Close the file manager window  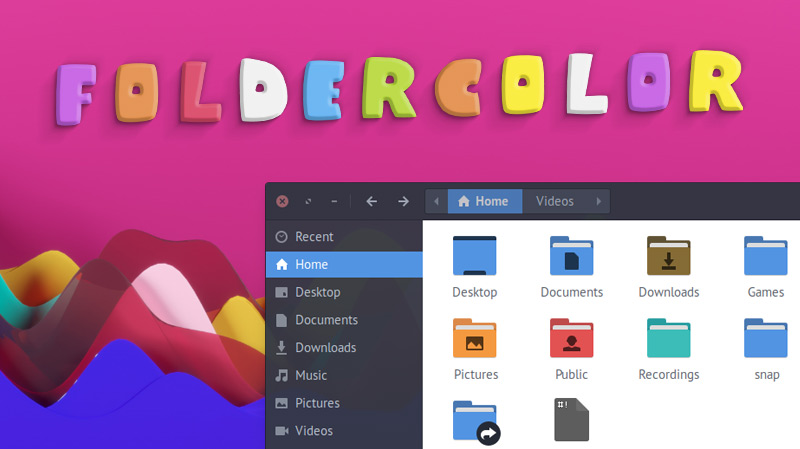click(282, 201)
